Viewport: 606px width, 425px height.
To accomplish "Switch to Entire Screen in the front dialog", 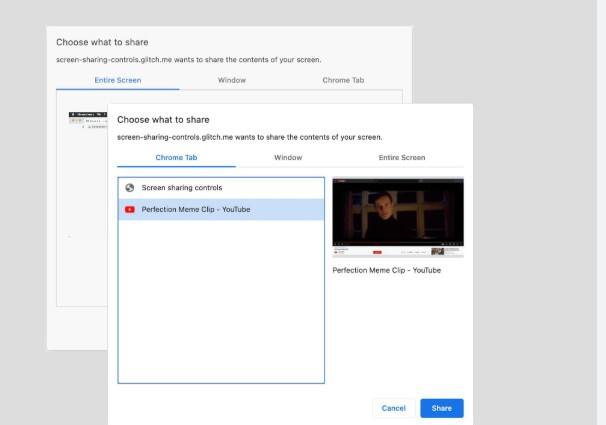I will [402, 158].
